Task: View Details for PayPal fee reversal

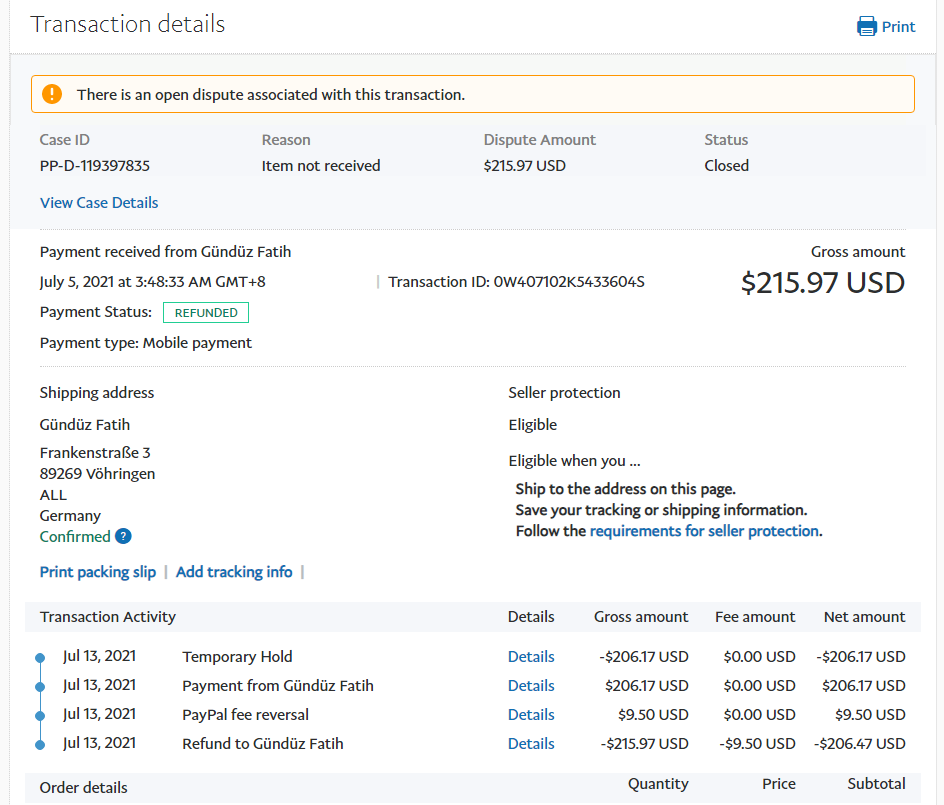Action: click(x=531, y=715)
